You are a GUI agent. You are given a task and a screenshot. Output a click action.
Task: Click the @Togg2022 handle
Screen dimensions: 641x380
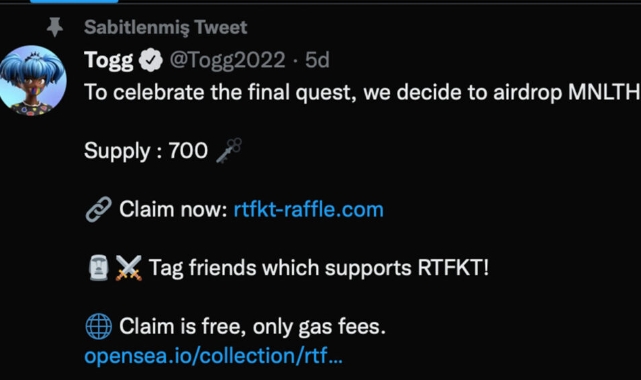[227, 60]
